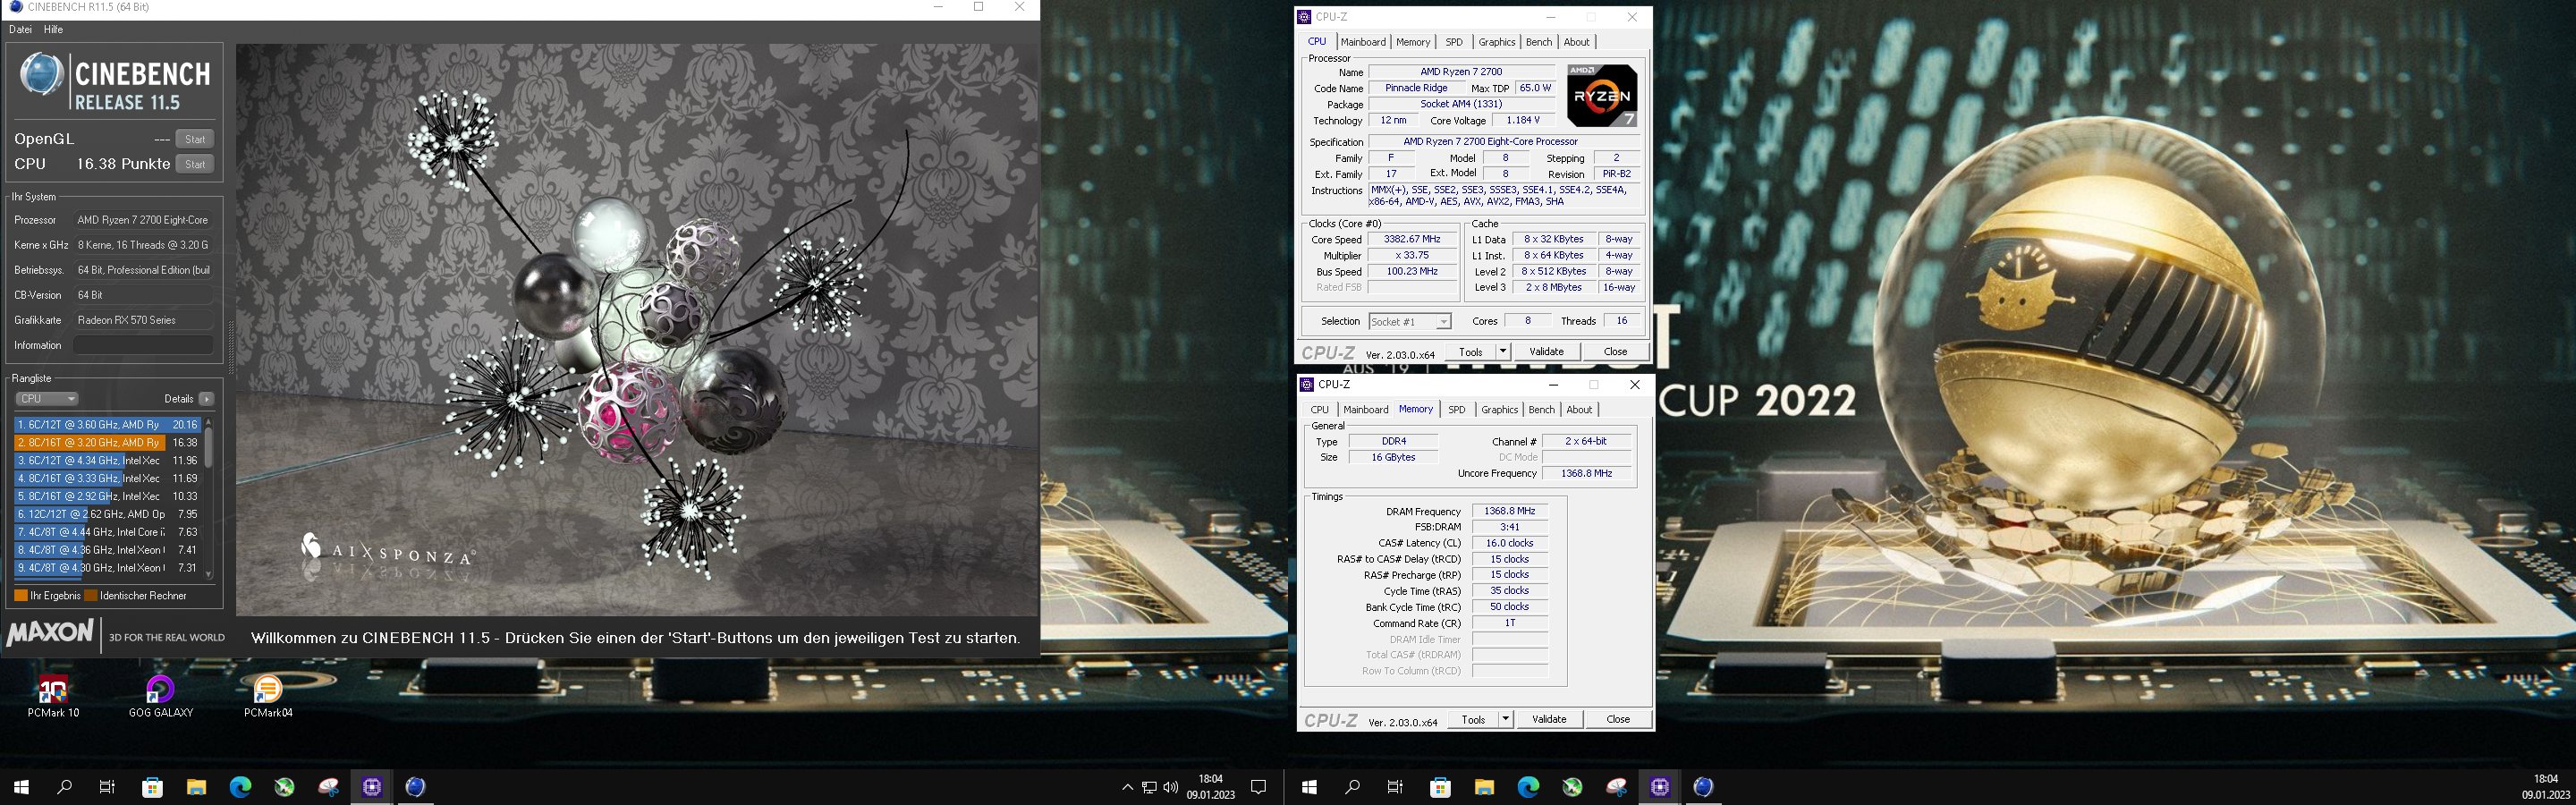Click the empty Information field in Cinebench
This screenshot has height=805, width=2576.
pyautogui.click(x=143, y=345)
